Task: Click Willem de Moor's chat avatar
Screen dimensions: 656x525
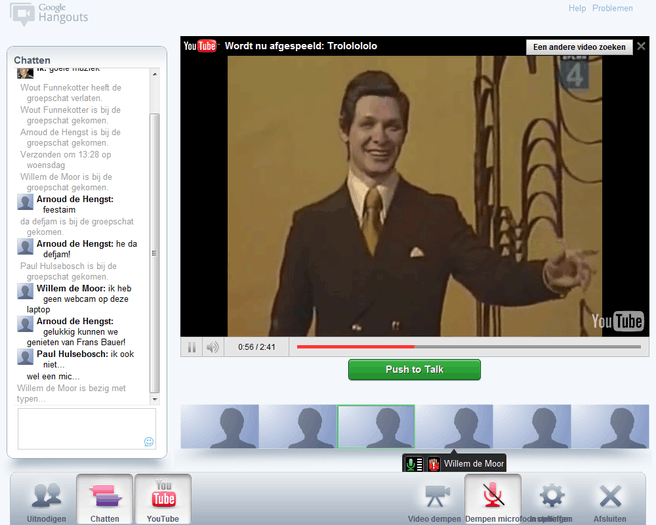Action: (x=25, y=291)
